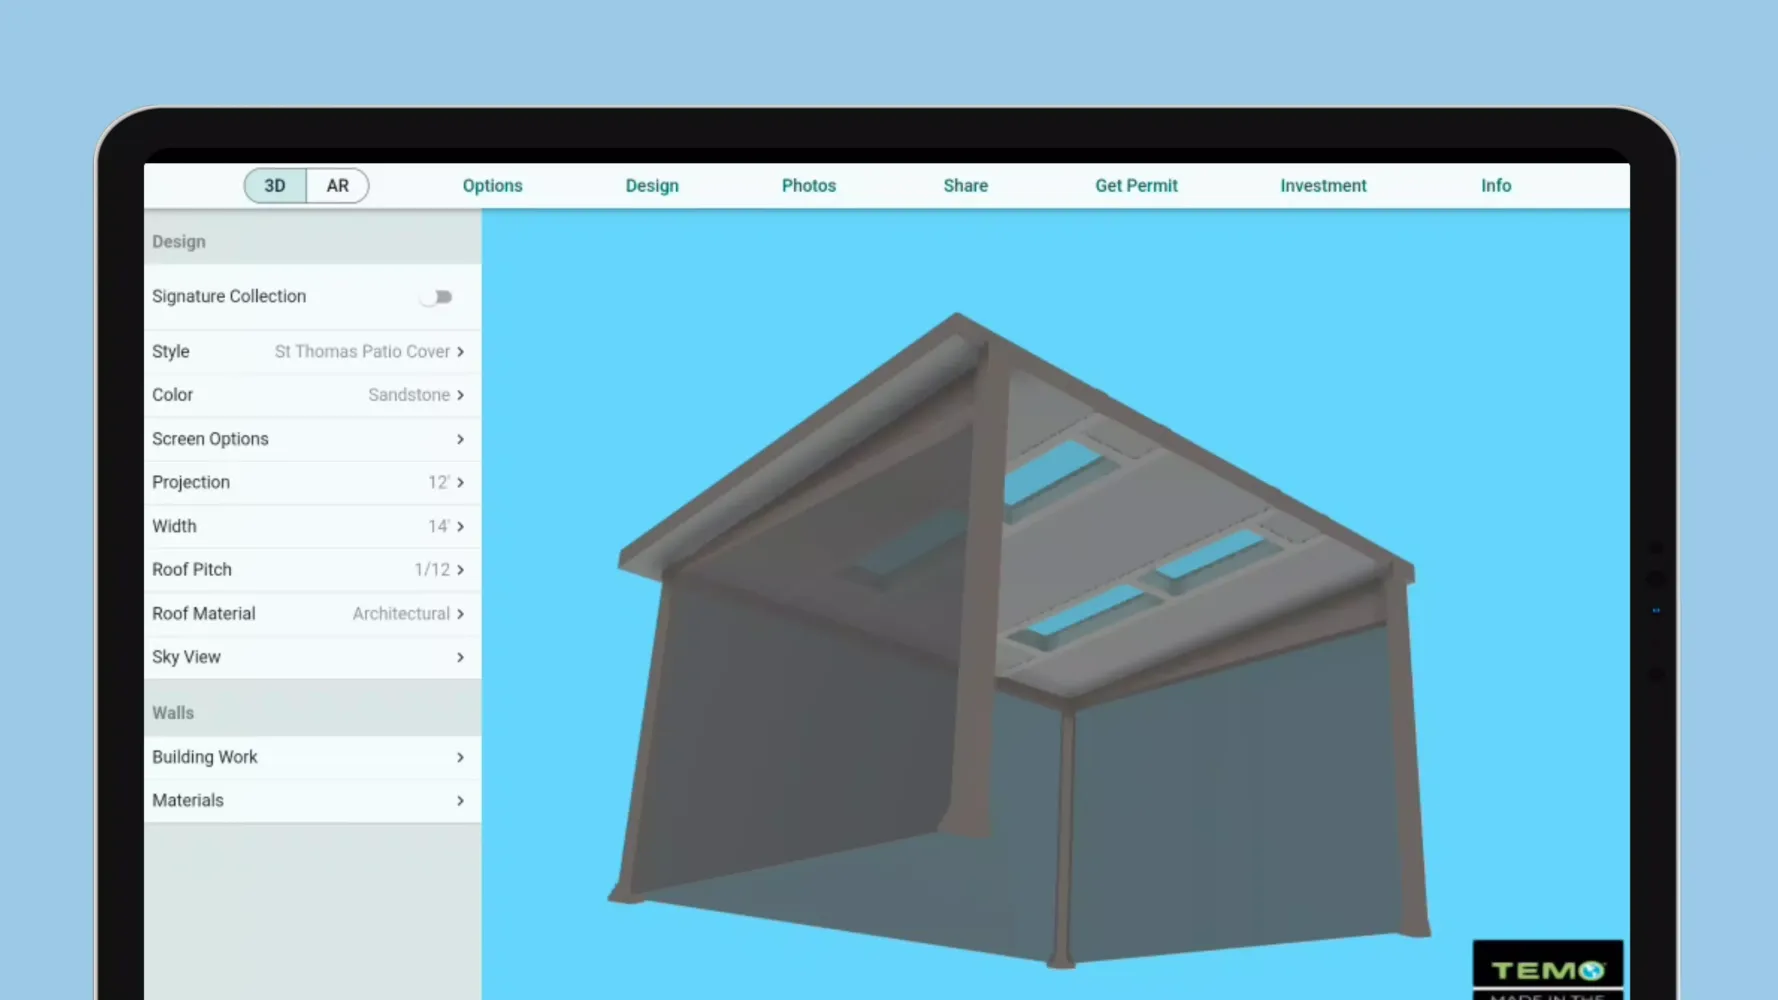
Task: Expand the Roof Material chevron
Action: tap(460, 614)
